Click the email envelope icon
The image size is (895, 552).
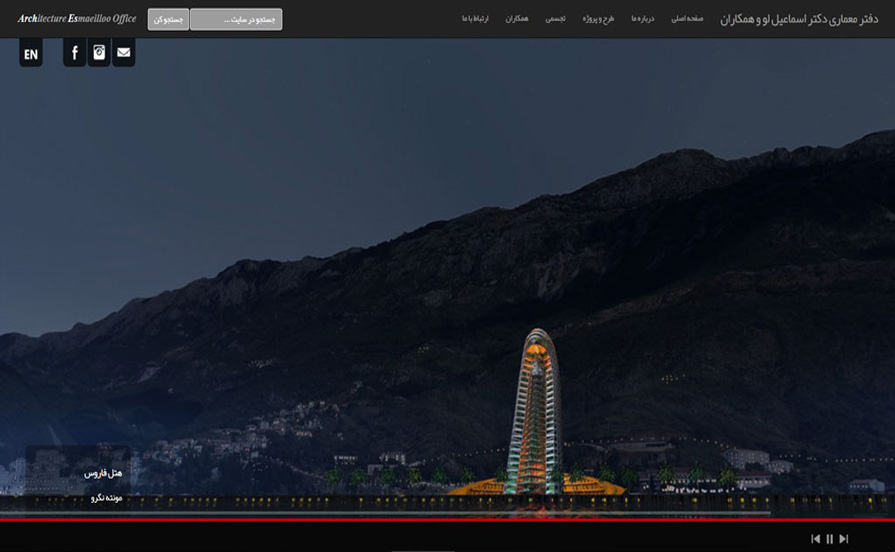point(123,53)
